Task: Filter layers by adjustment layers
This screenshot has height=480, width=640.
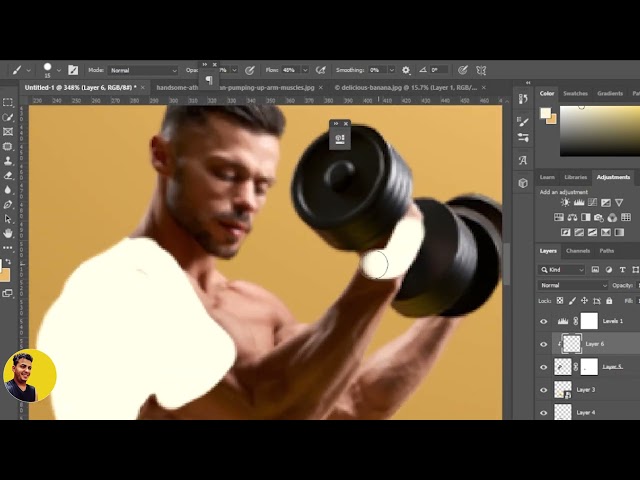Action: point(609,269)
